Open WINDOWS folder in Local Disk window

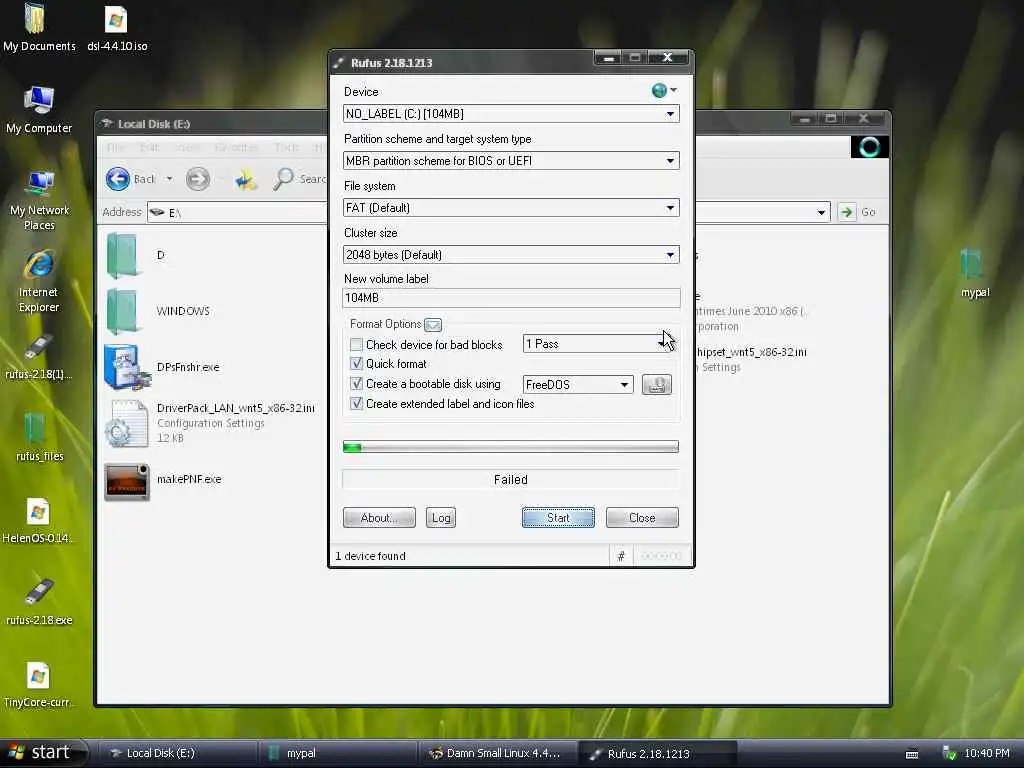point(158,312)
